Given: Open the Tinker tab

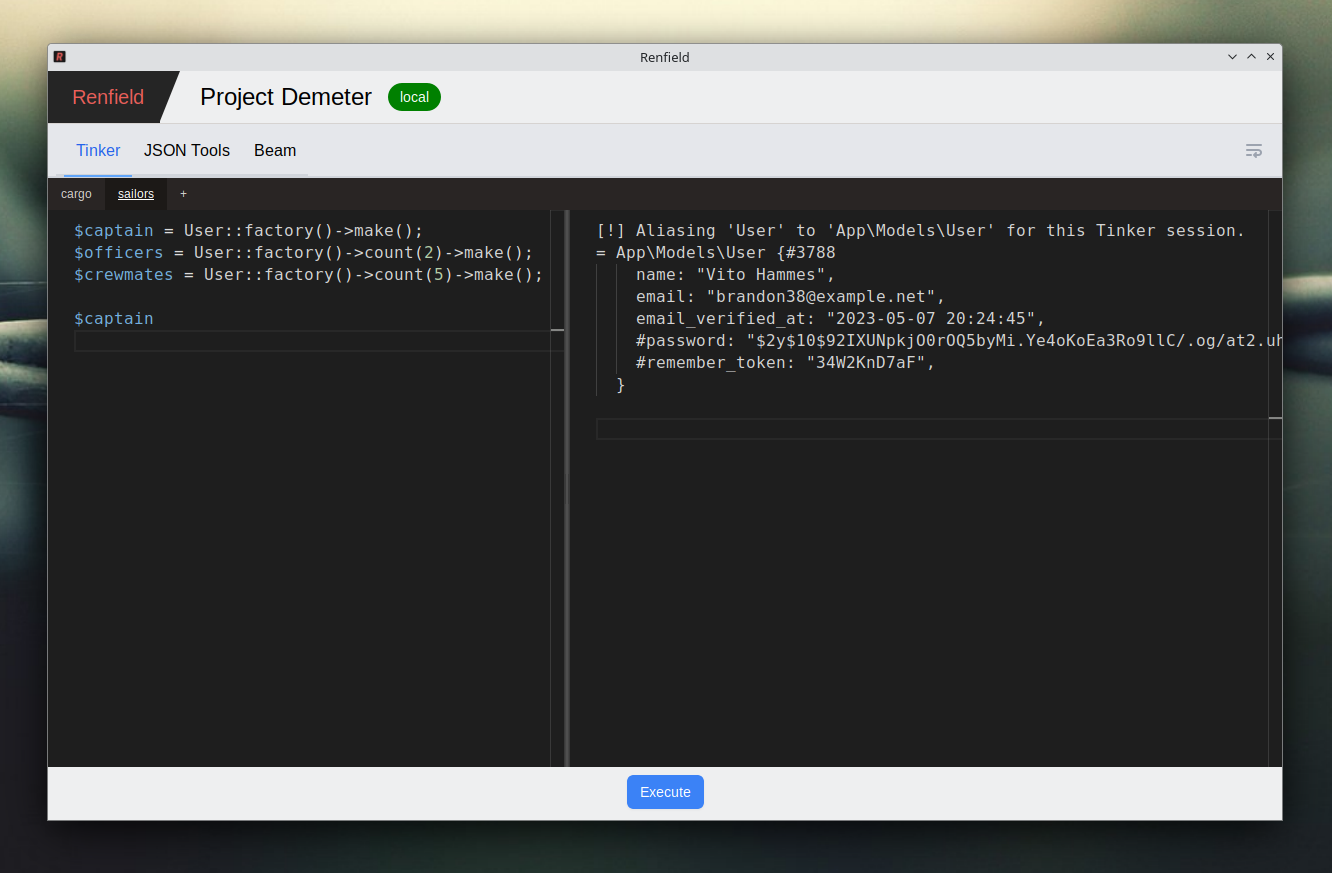Looking at the screenshot, I should point(98,151).
